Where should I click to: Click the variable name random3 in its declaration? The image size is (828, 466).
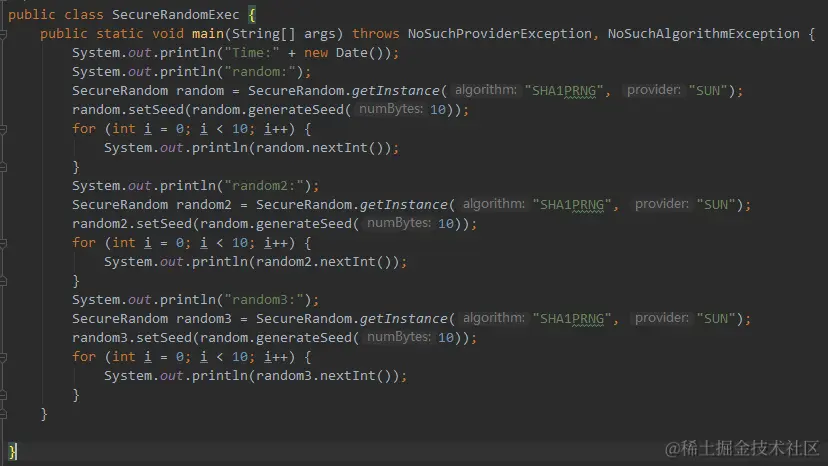pyautogui.click(x=204, y=319)
